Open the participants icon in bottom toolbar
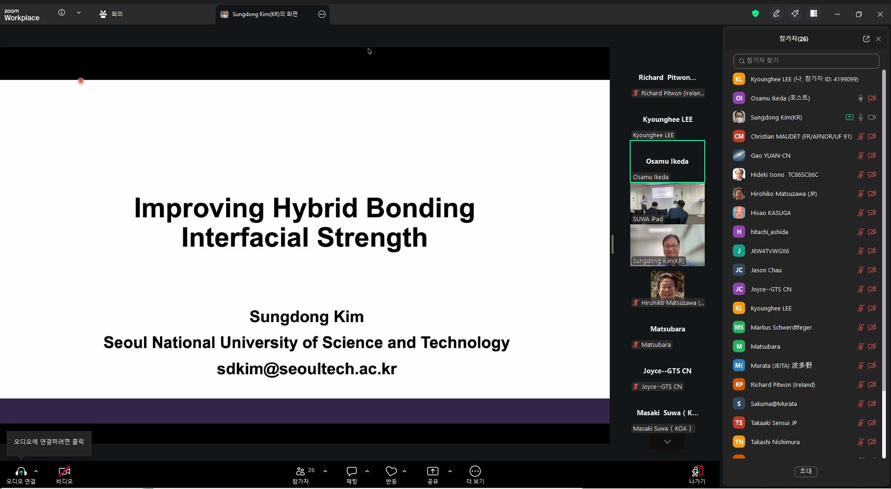This screenshot has width=891, height=489. 301,471
